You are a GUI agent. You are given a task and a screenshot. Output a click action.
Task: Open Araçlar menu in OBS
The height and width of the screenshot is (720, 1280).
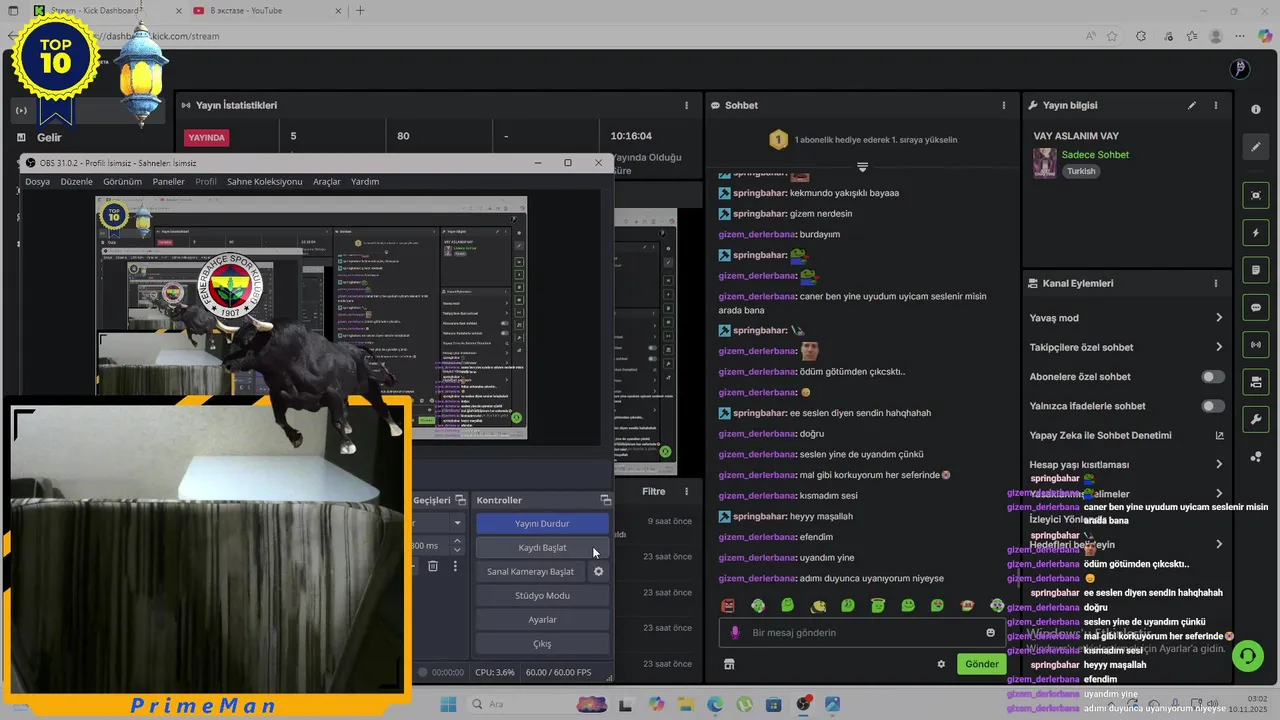click(x=327, y=182)
